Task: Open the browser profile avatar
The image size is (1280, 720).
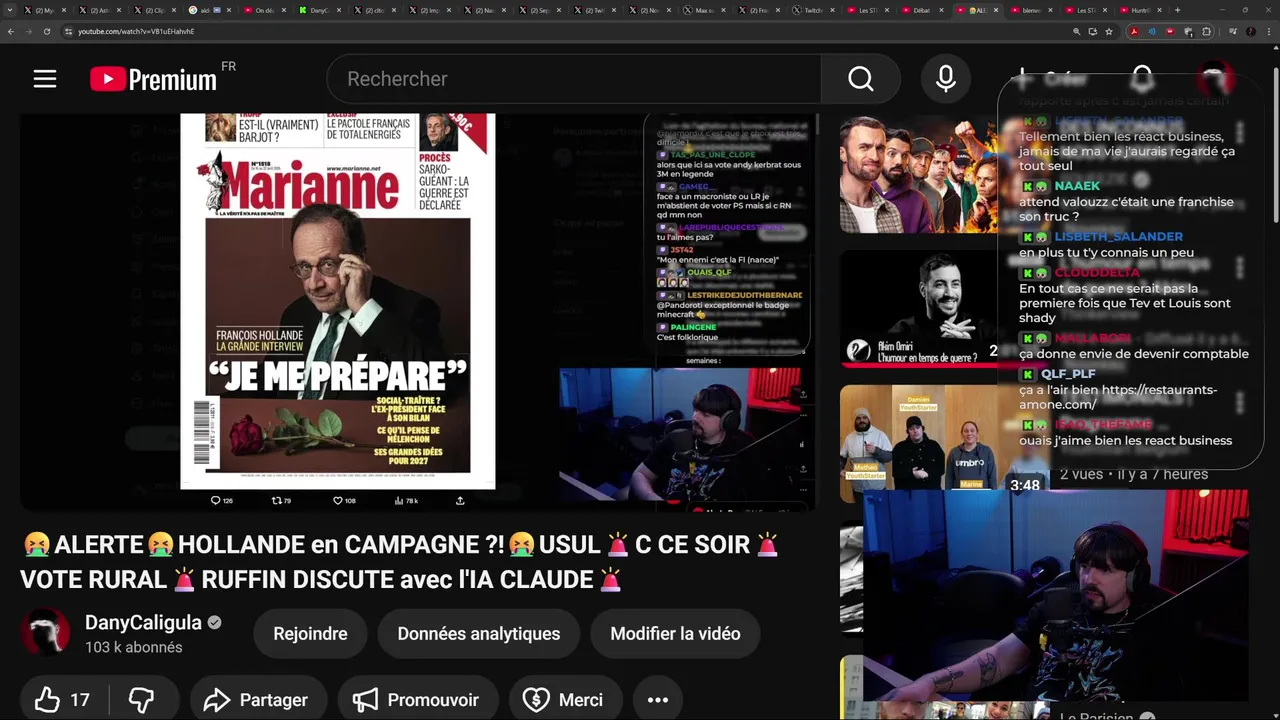Action: tap(1250, 31)
